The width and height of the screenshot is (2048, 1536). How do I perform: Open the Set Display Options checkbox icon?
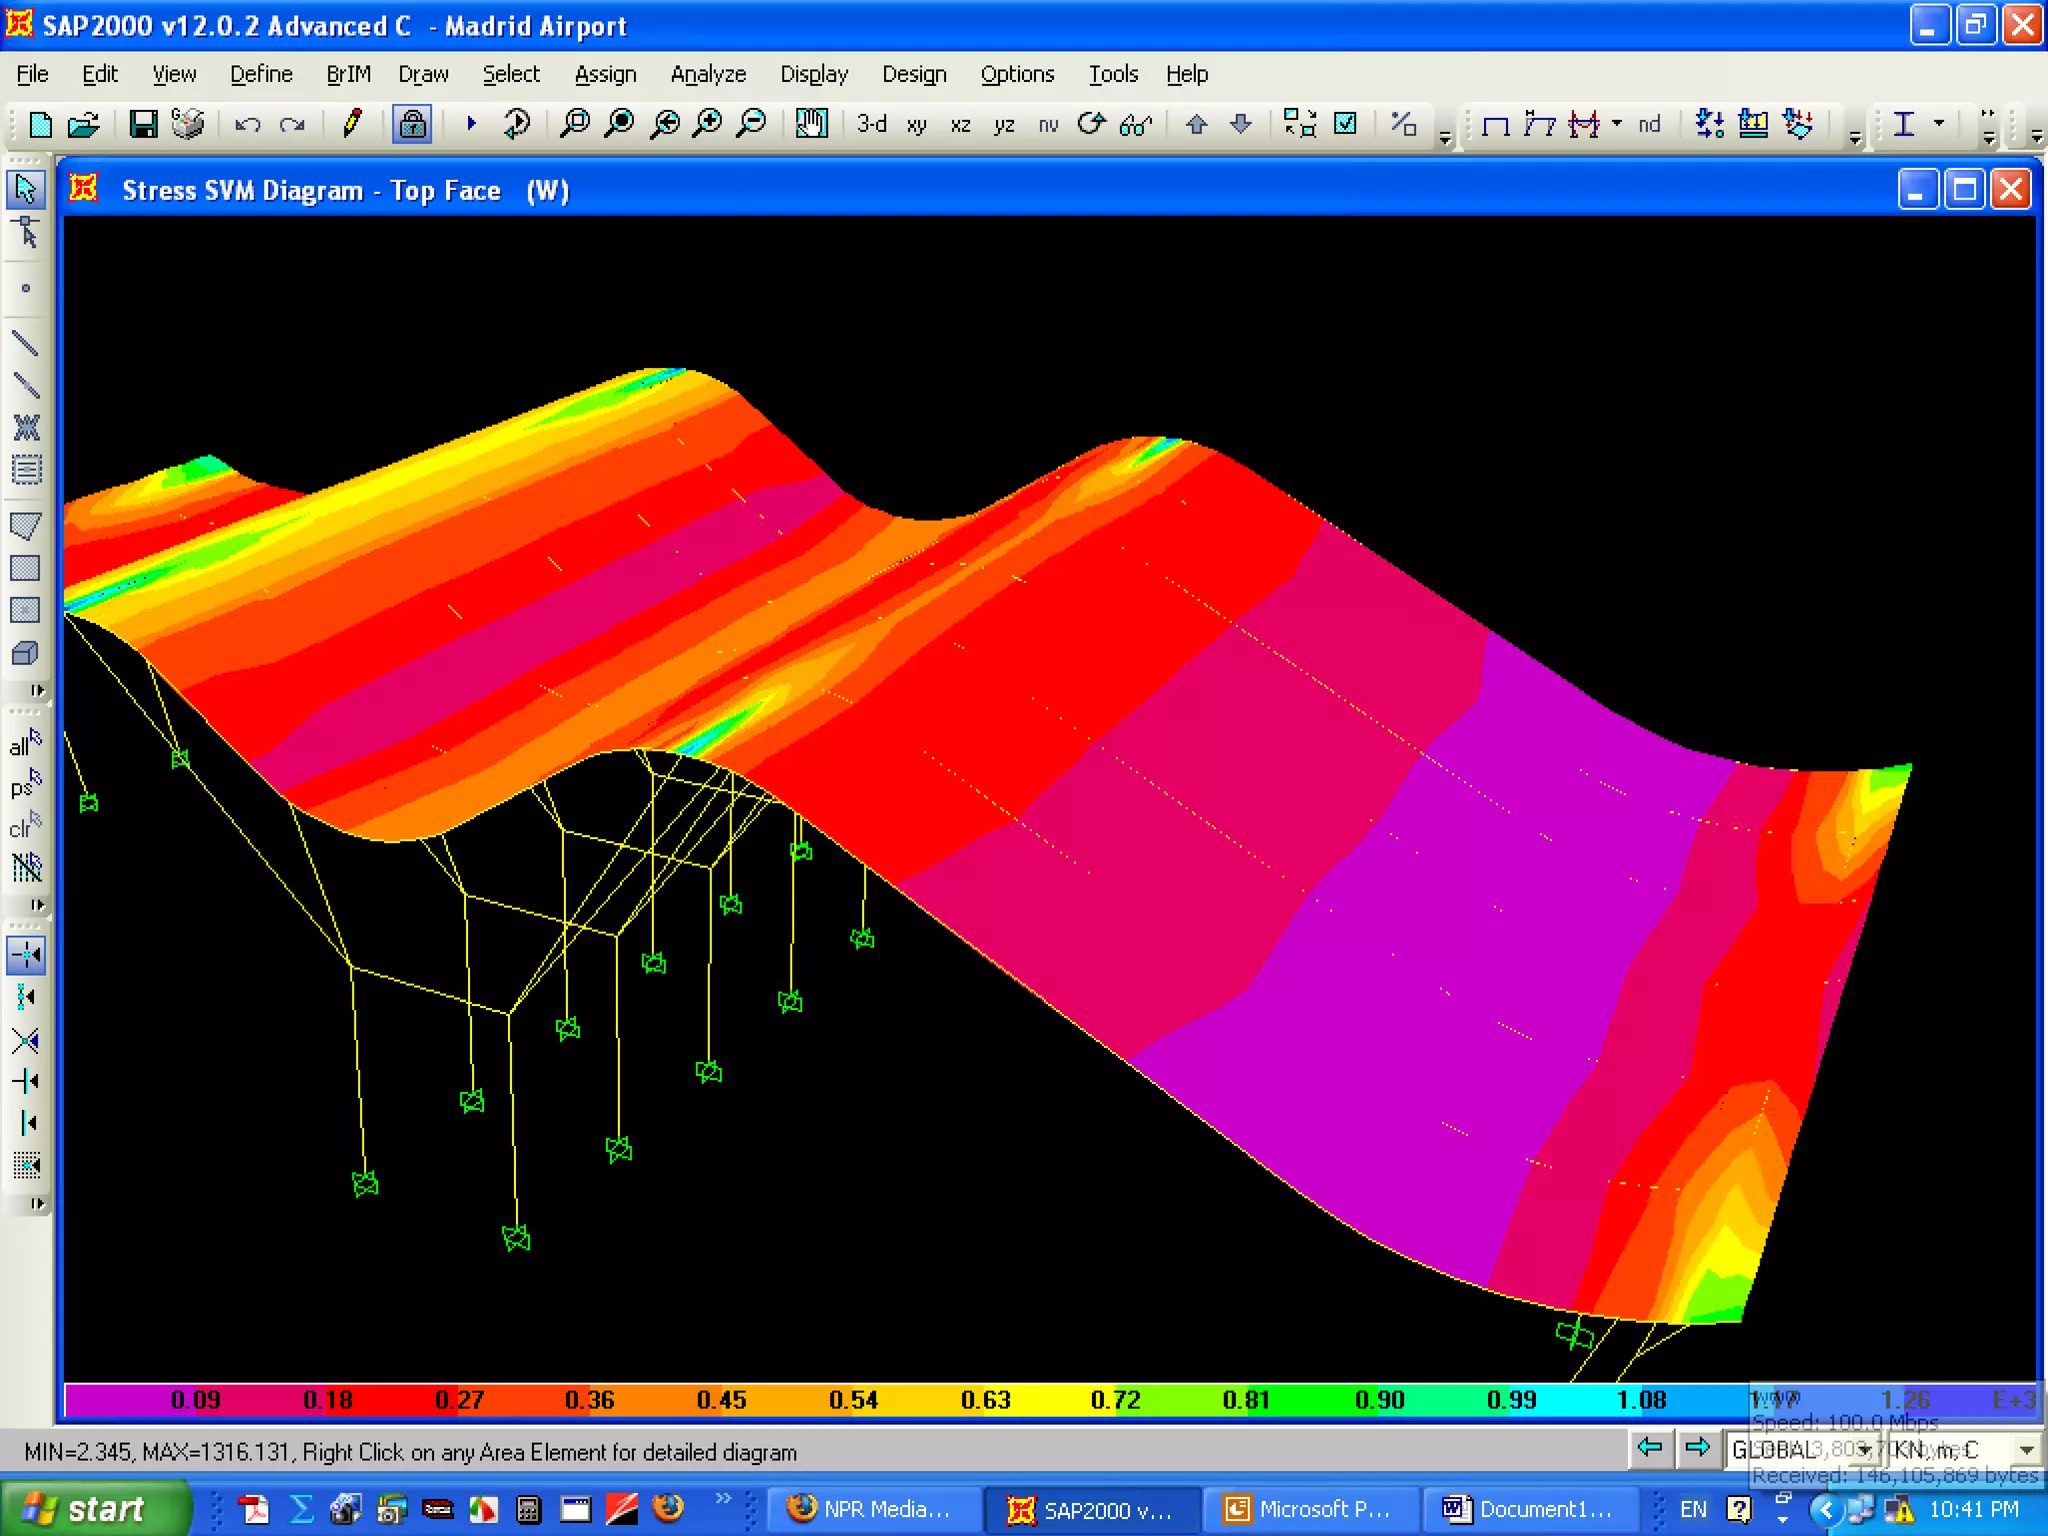[x=1346, y=124]
